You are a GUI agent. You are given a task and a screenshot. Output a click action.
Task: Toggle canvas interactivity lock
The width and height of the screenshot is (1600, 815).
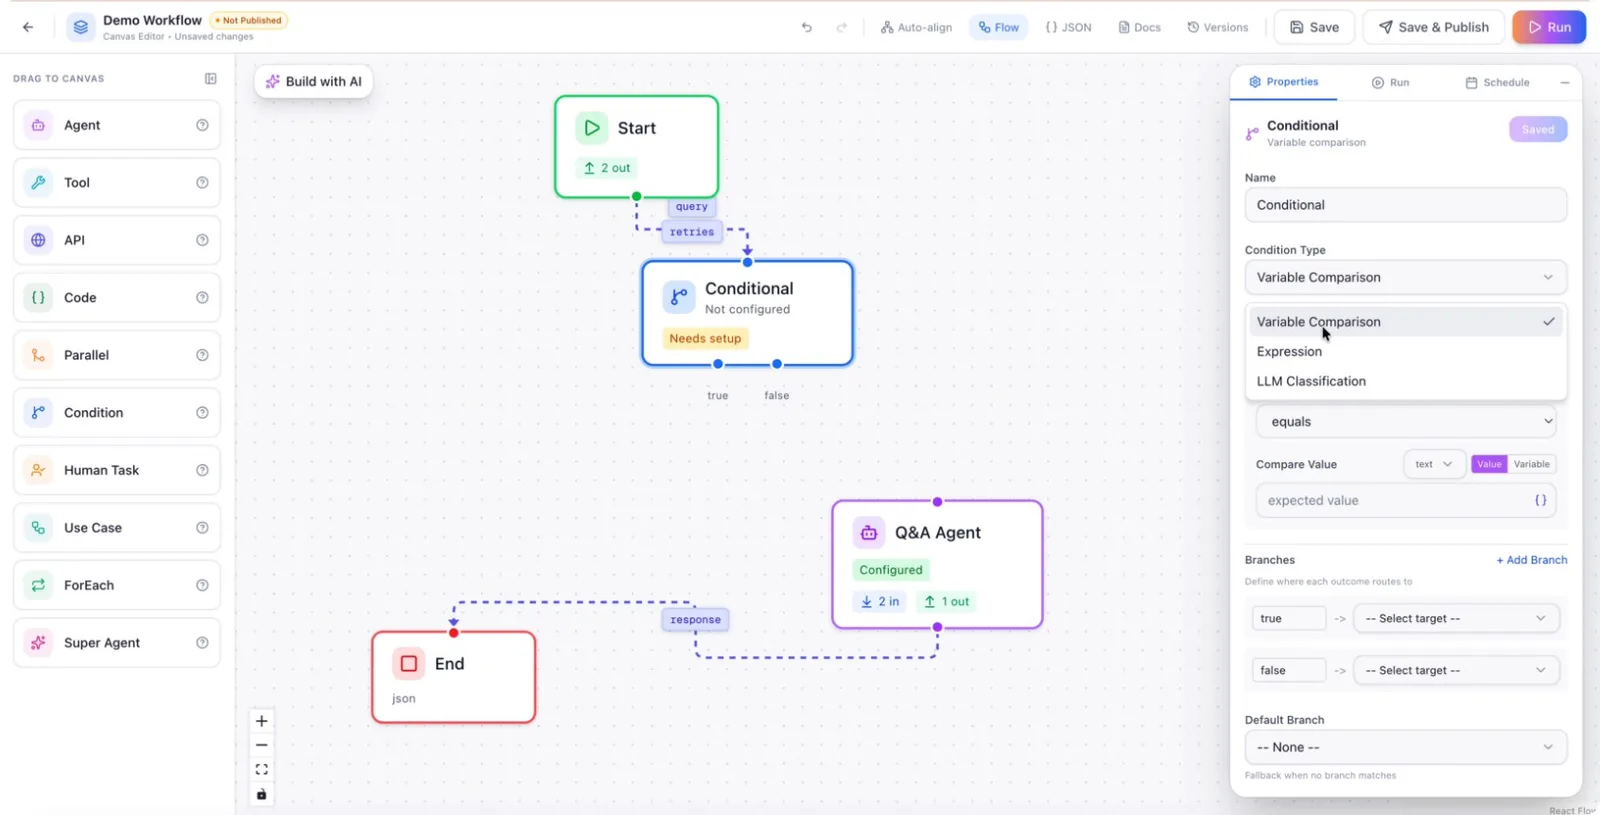262,794
